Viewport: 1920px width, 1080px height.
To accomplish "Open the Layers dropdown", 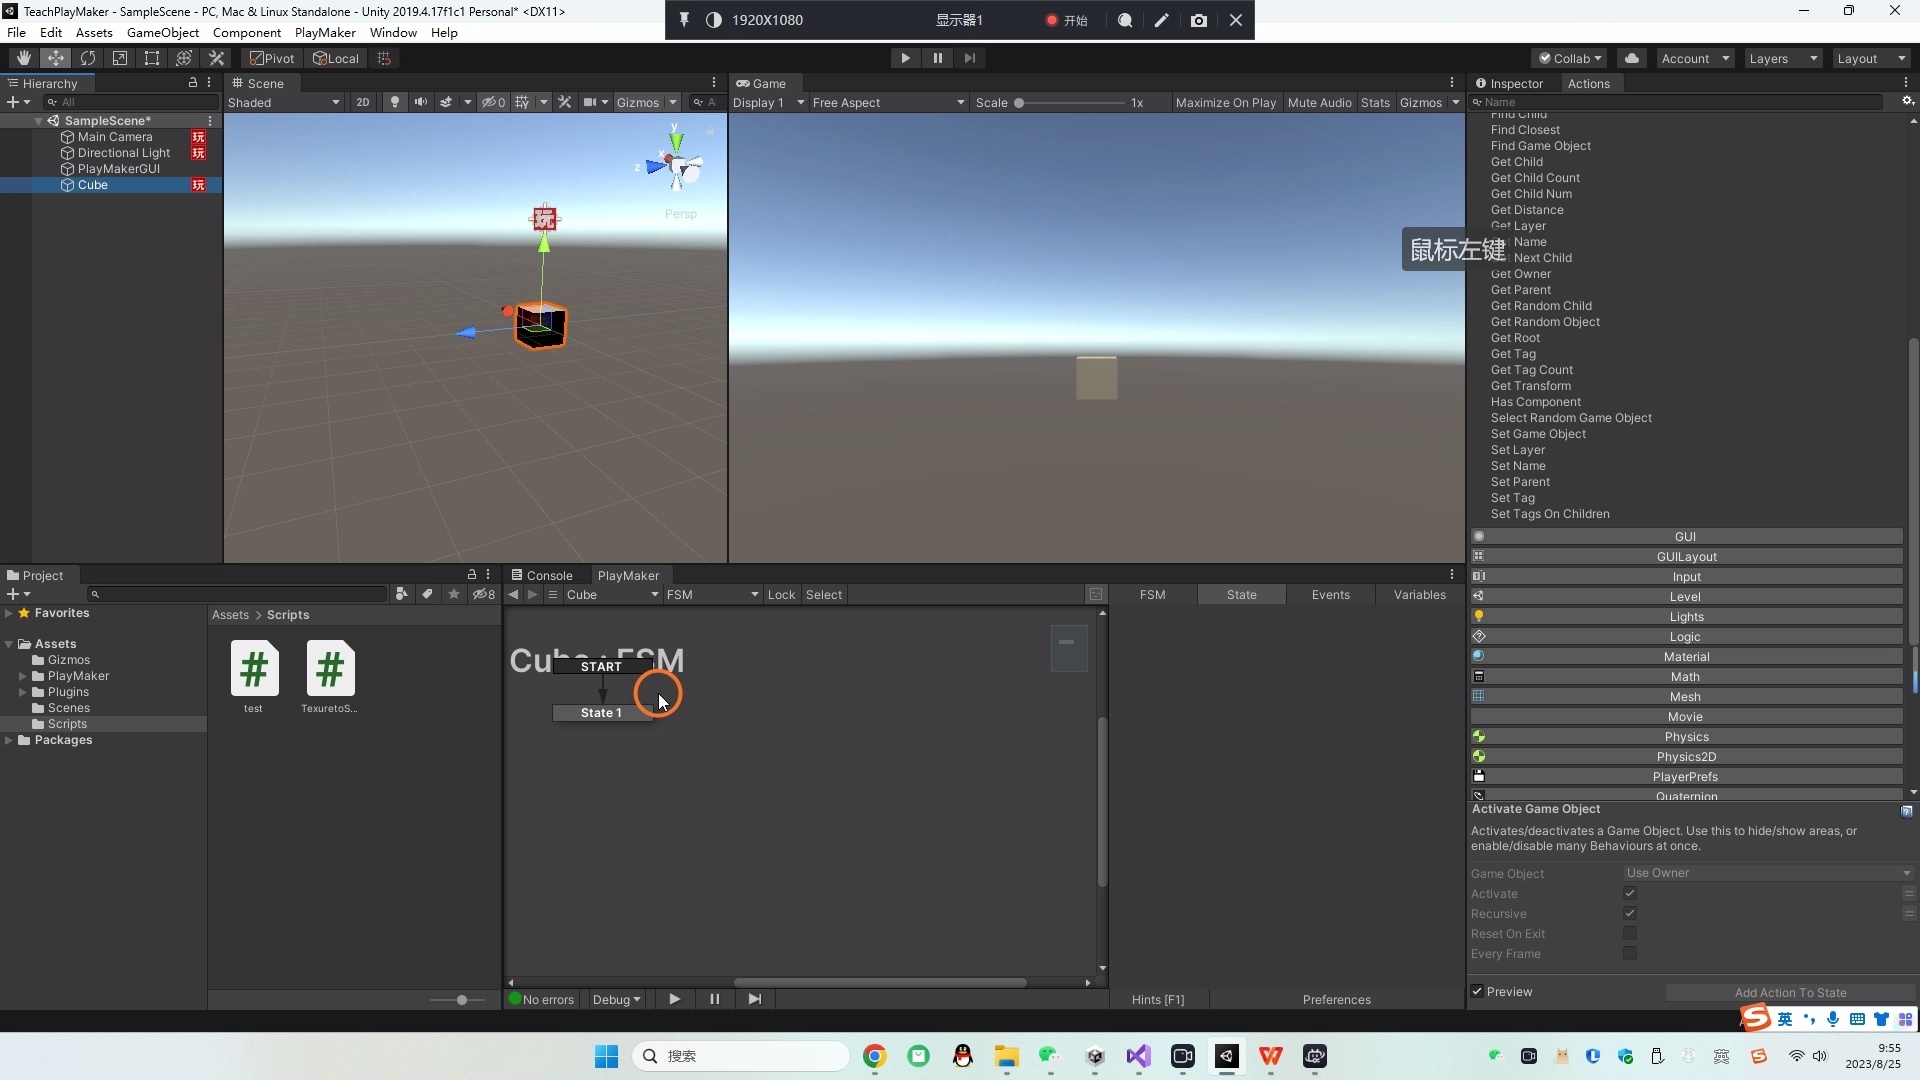I will [1783, 58].
